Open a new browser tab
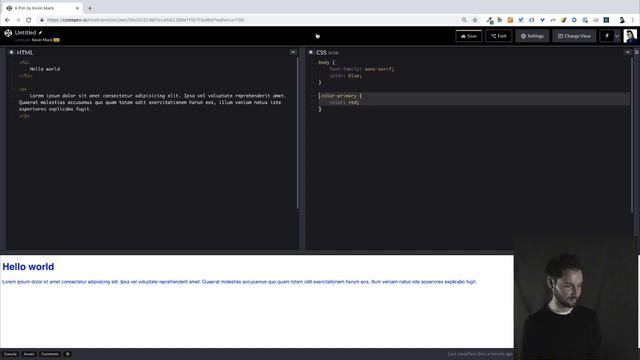Screen dimensions: 640x360 coord(90,8)
